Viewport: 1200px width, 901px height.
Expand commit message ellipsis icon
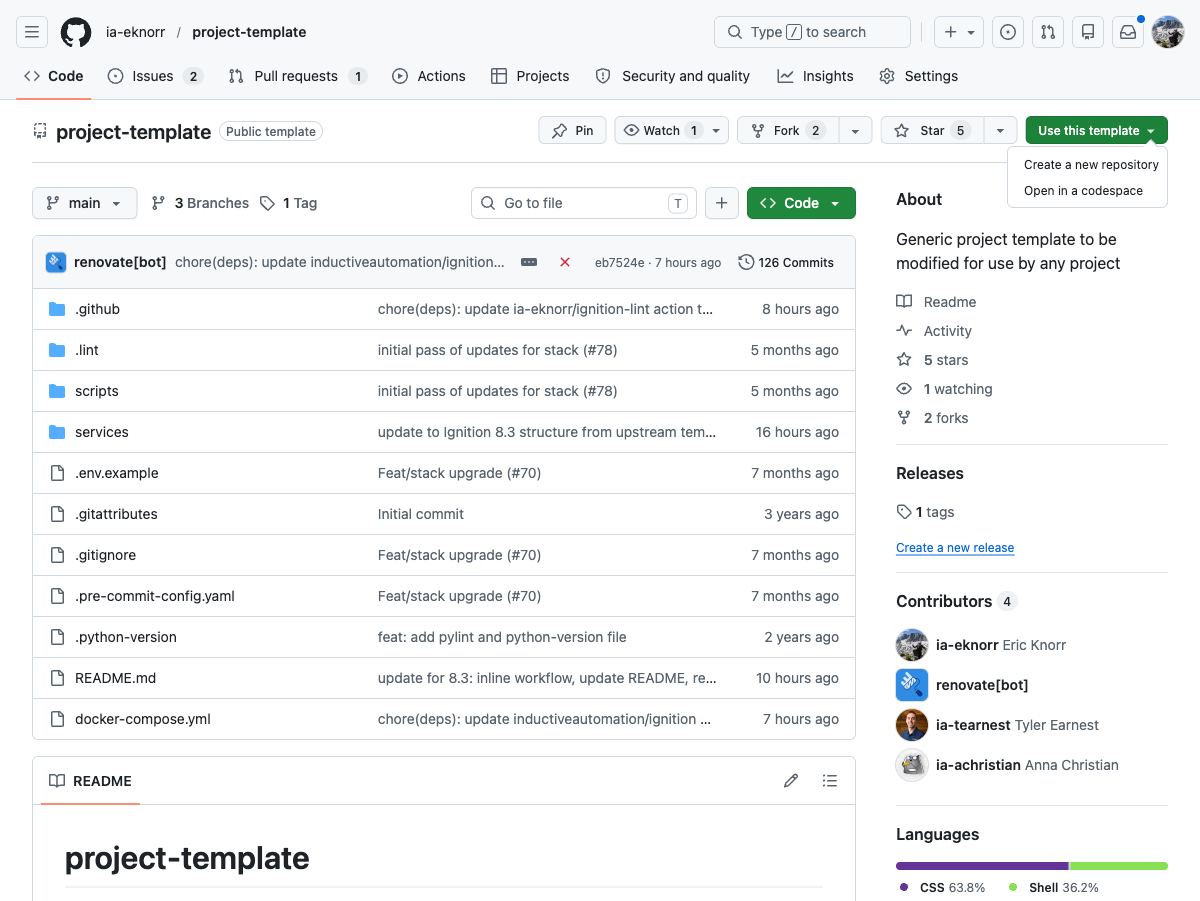[x=529, y=262]
